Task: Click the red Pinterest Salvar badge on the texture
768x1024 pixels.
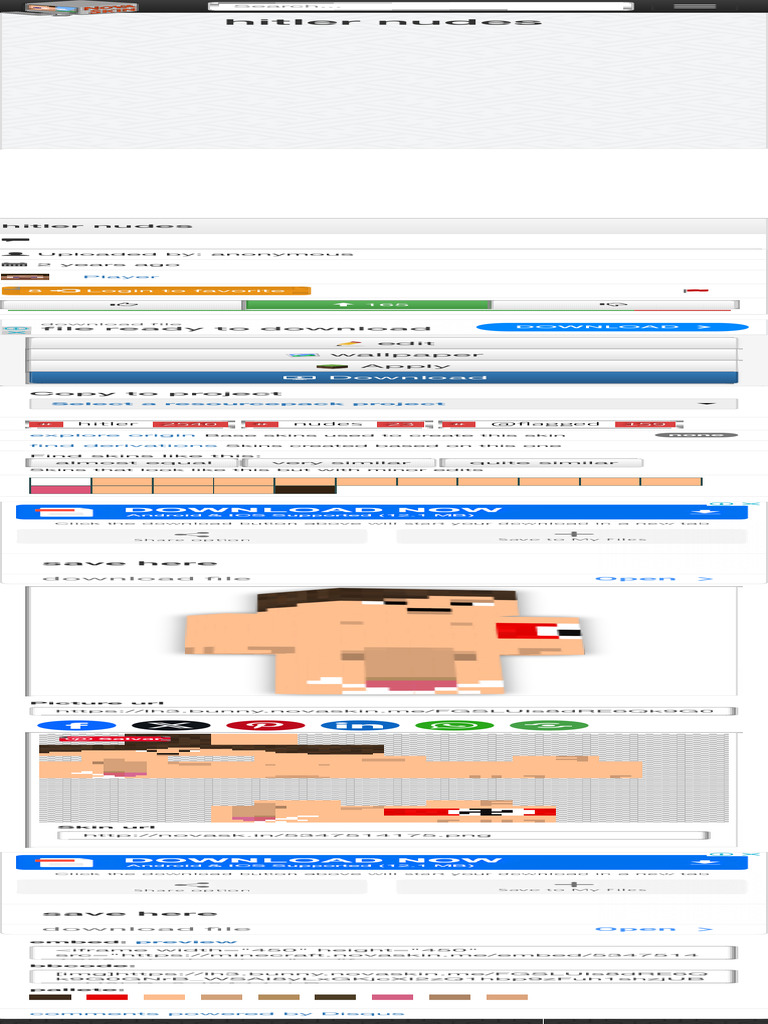Action: point(116,739)
